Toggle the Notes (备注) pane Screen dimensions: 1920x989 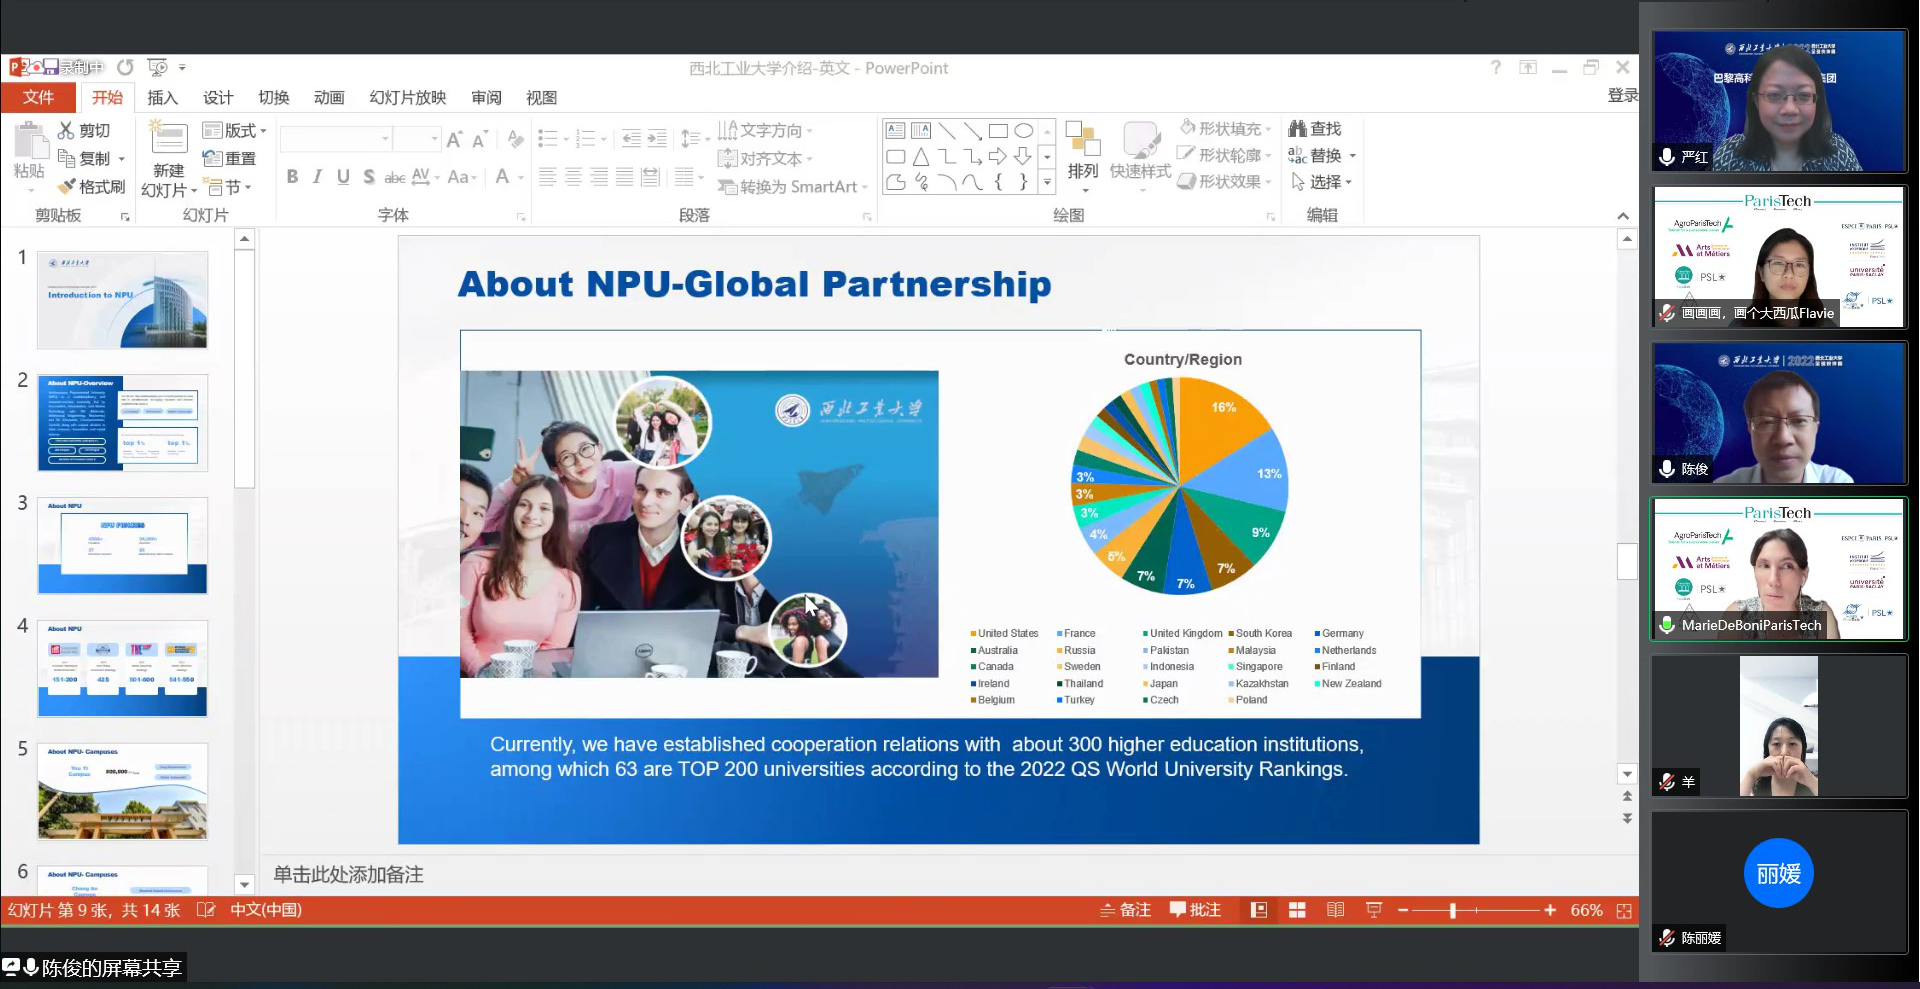[x=1125, y=910]
